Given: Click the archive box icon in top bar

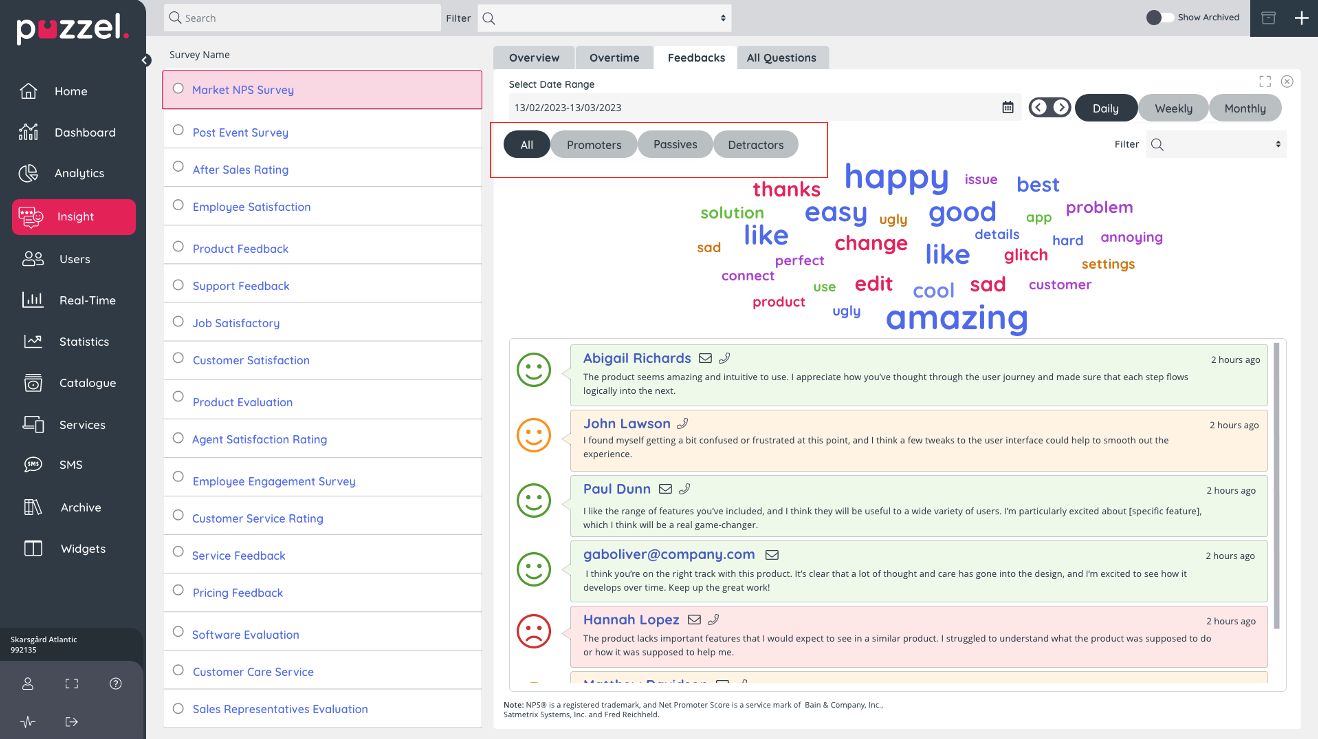Looking at the screenshot, I should coord(1268,18).
